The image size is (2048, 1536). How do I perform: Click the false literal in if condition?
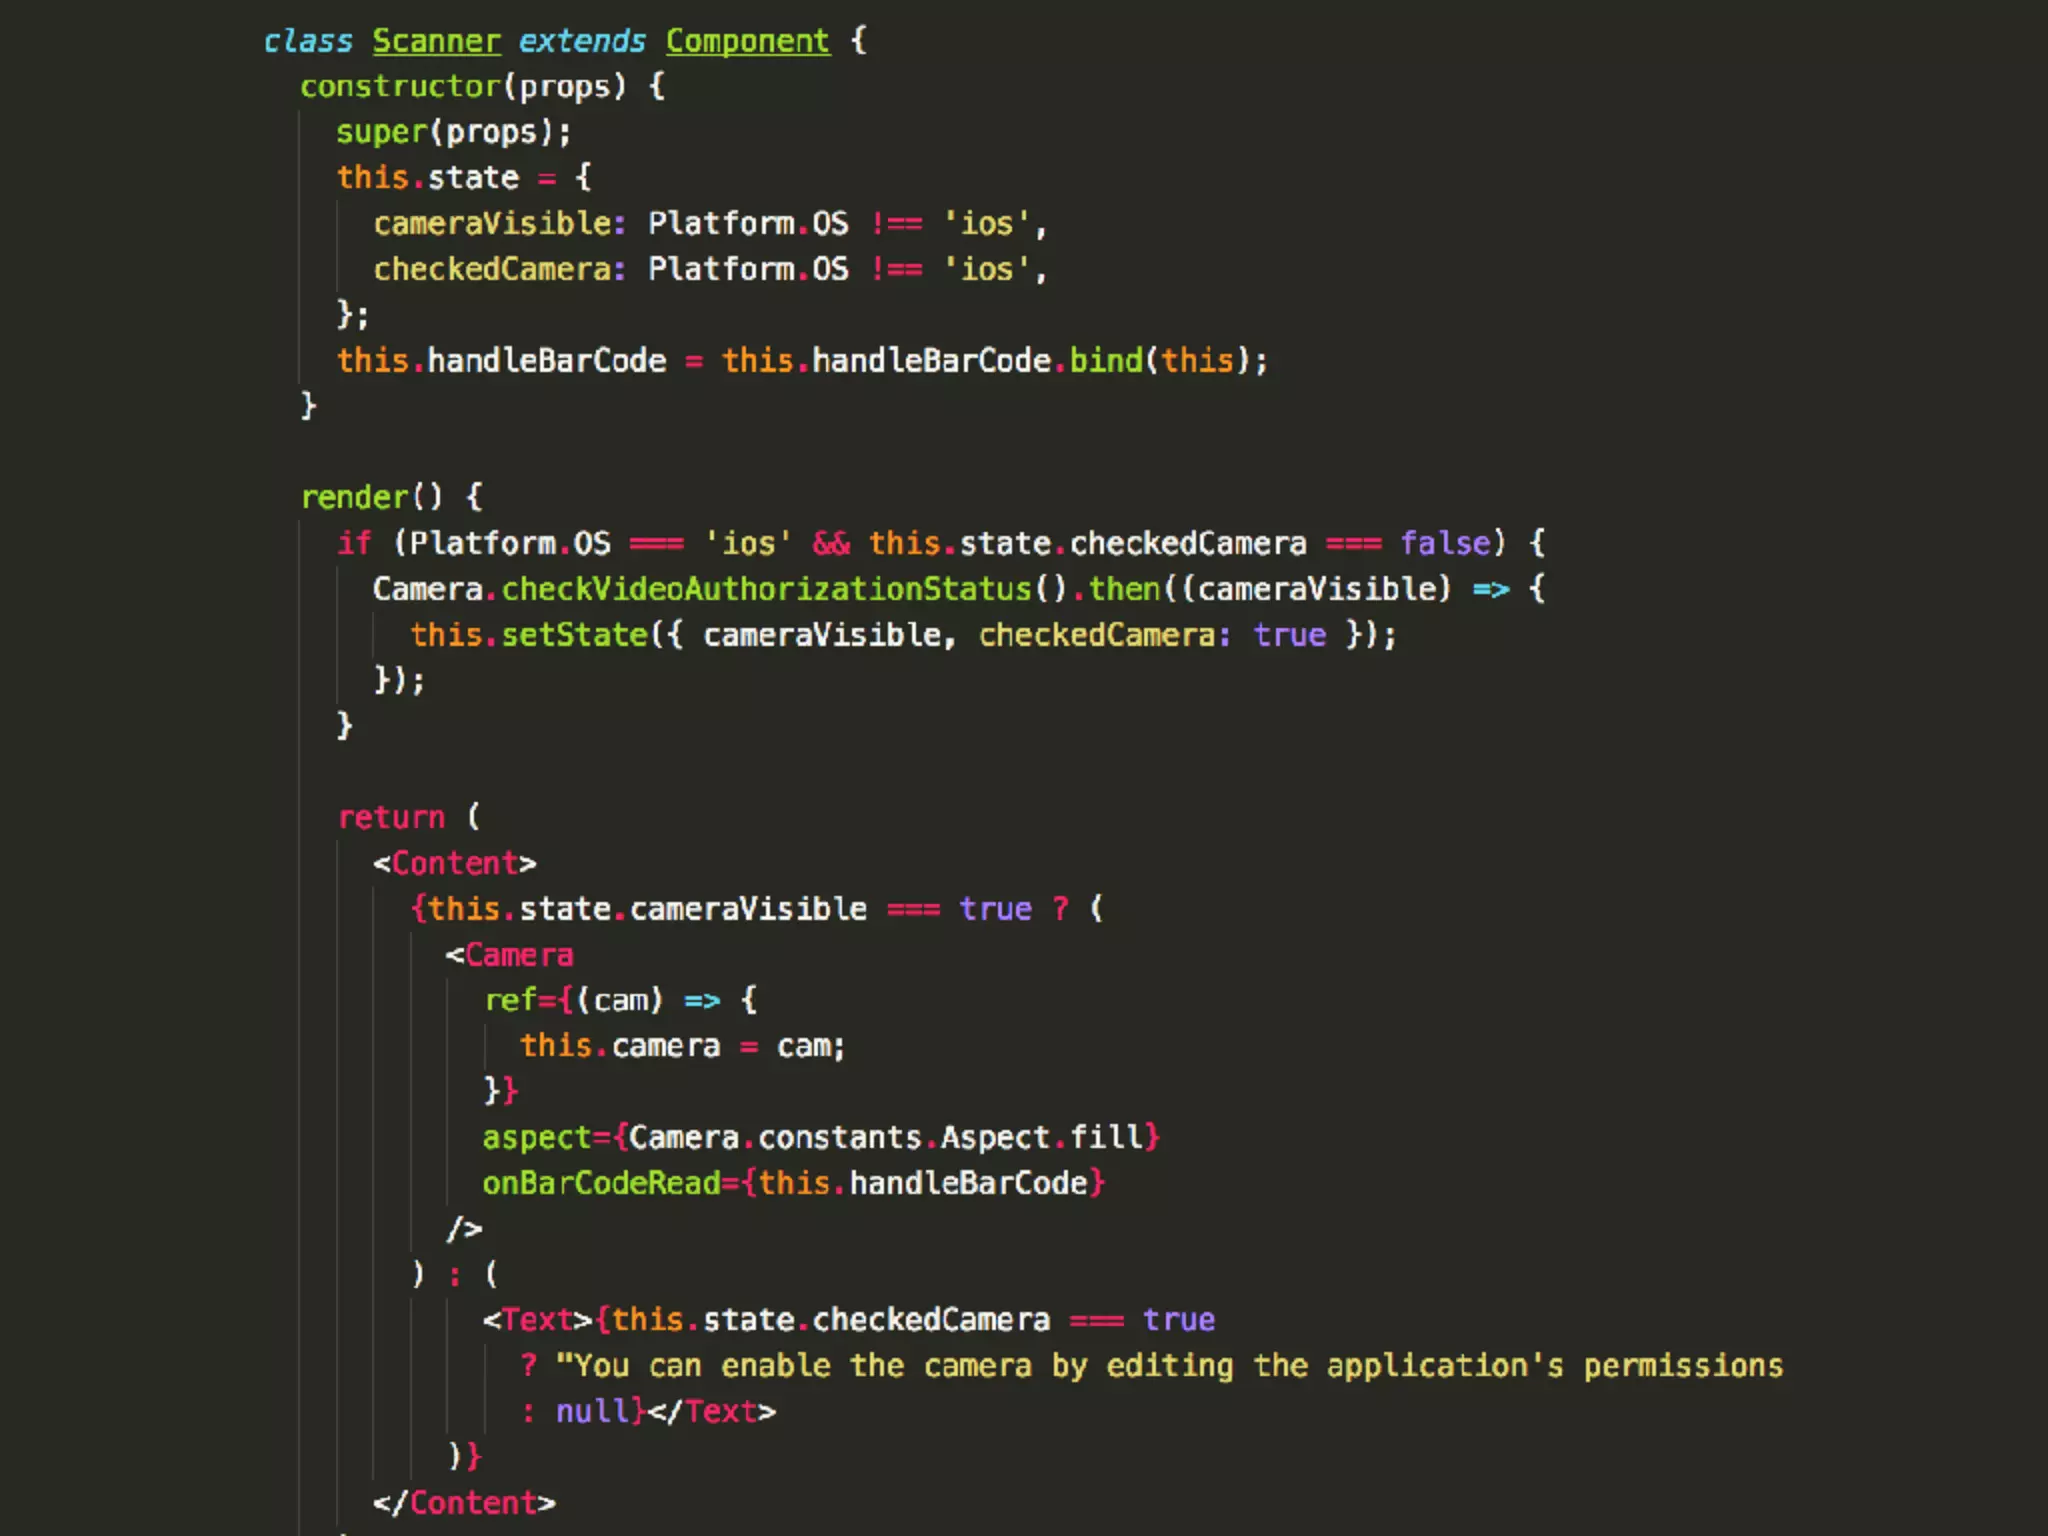(x=1444, y=543)
